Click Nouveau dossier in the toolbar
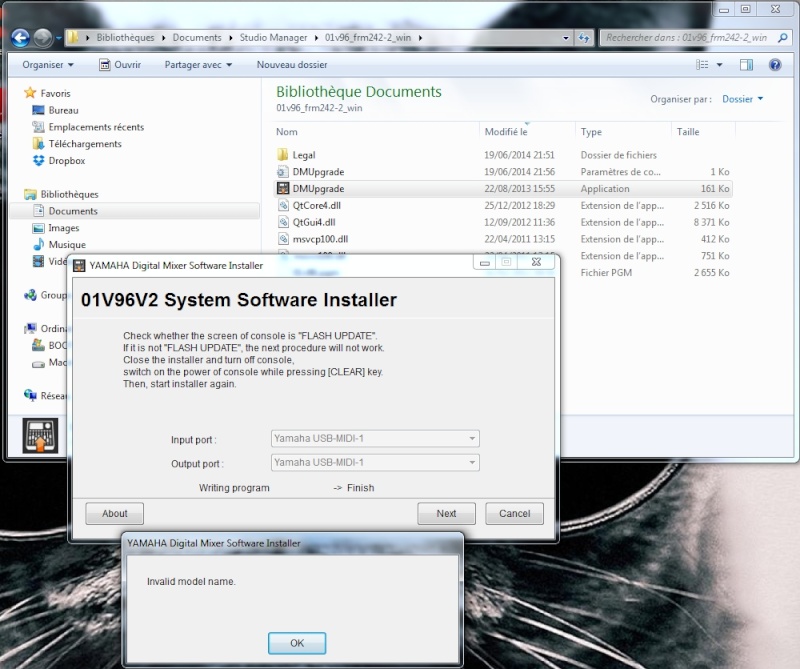The height and width of the screenshot is (669, 800). [292, 65]
